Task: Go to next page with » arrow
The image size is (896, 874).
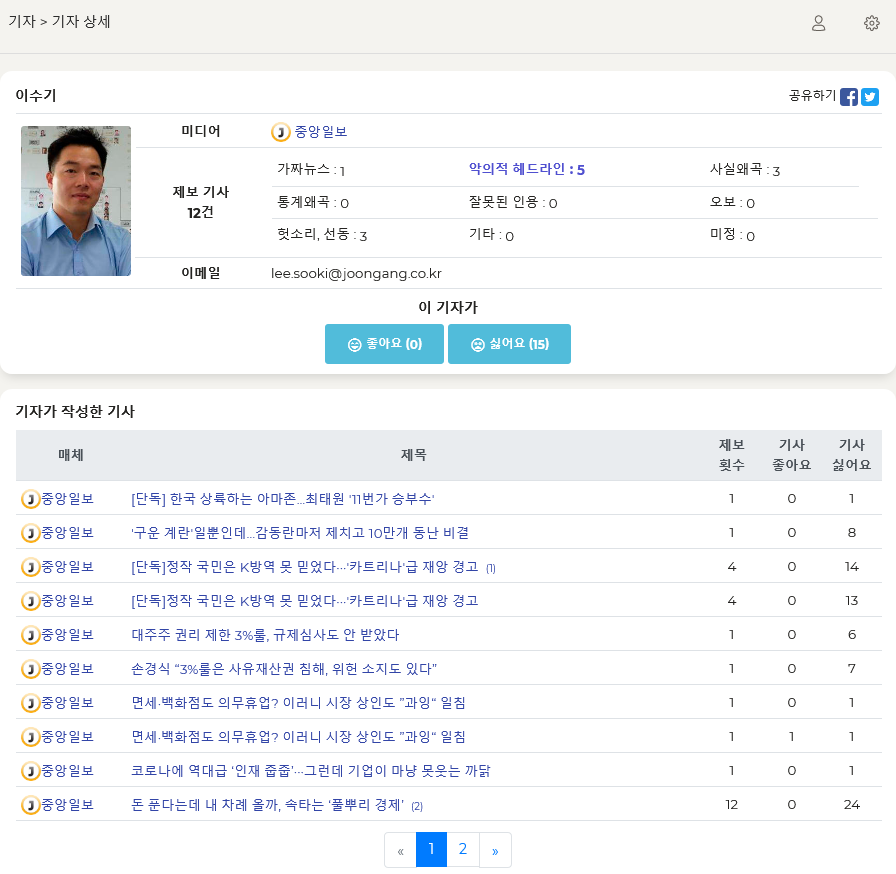Action: click(x=495, y=850)
